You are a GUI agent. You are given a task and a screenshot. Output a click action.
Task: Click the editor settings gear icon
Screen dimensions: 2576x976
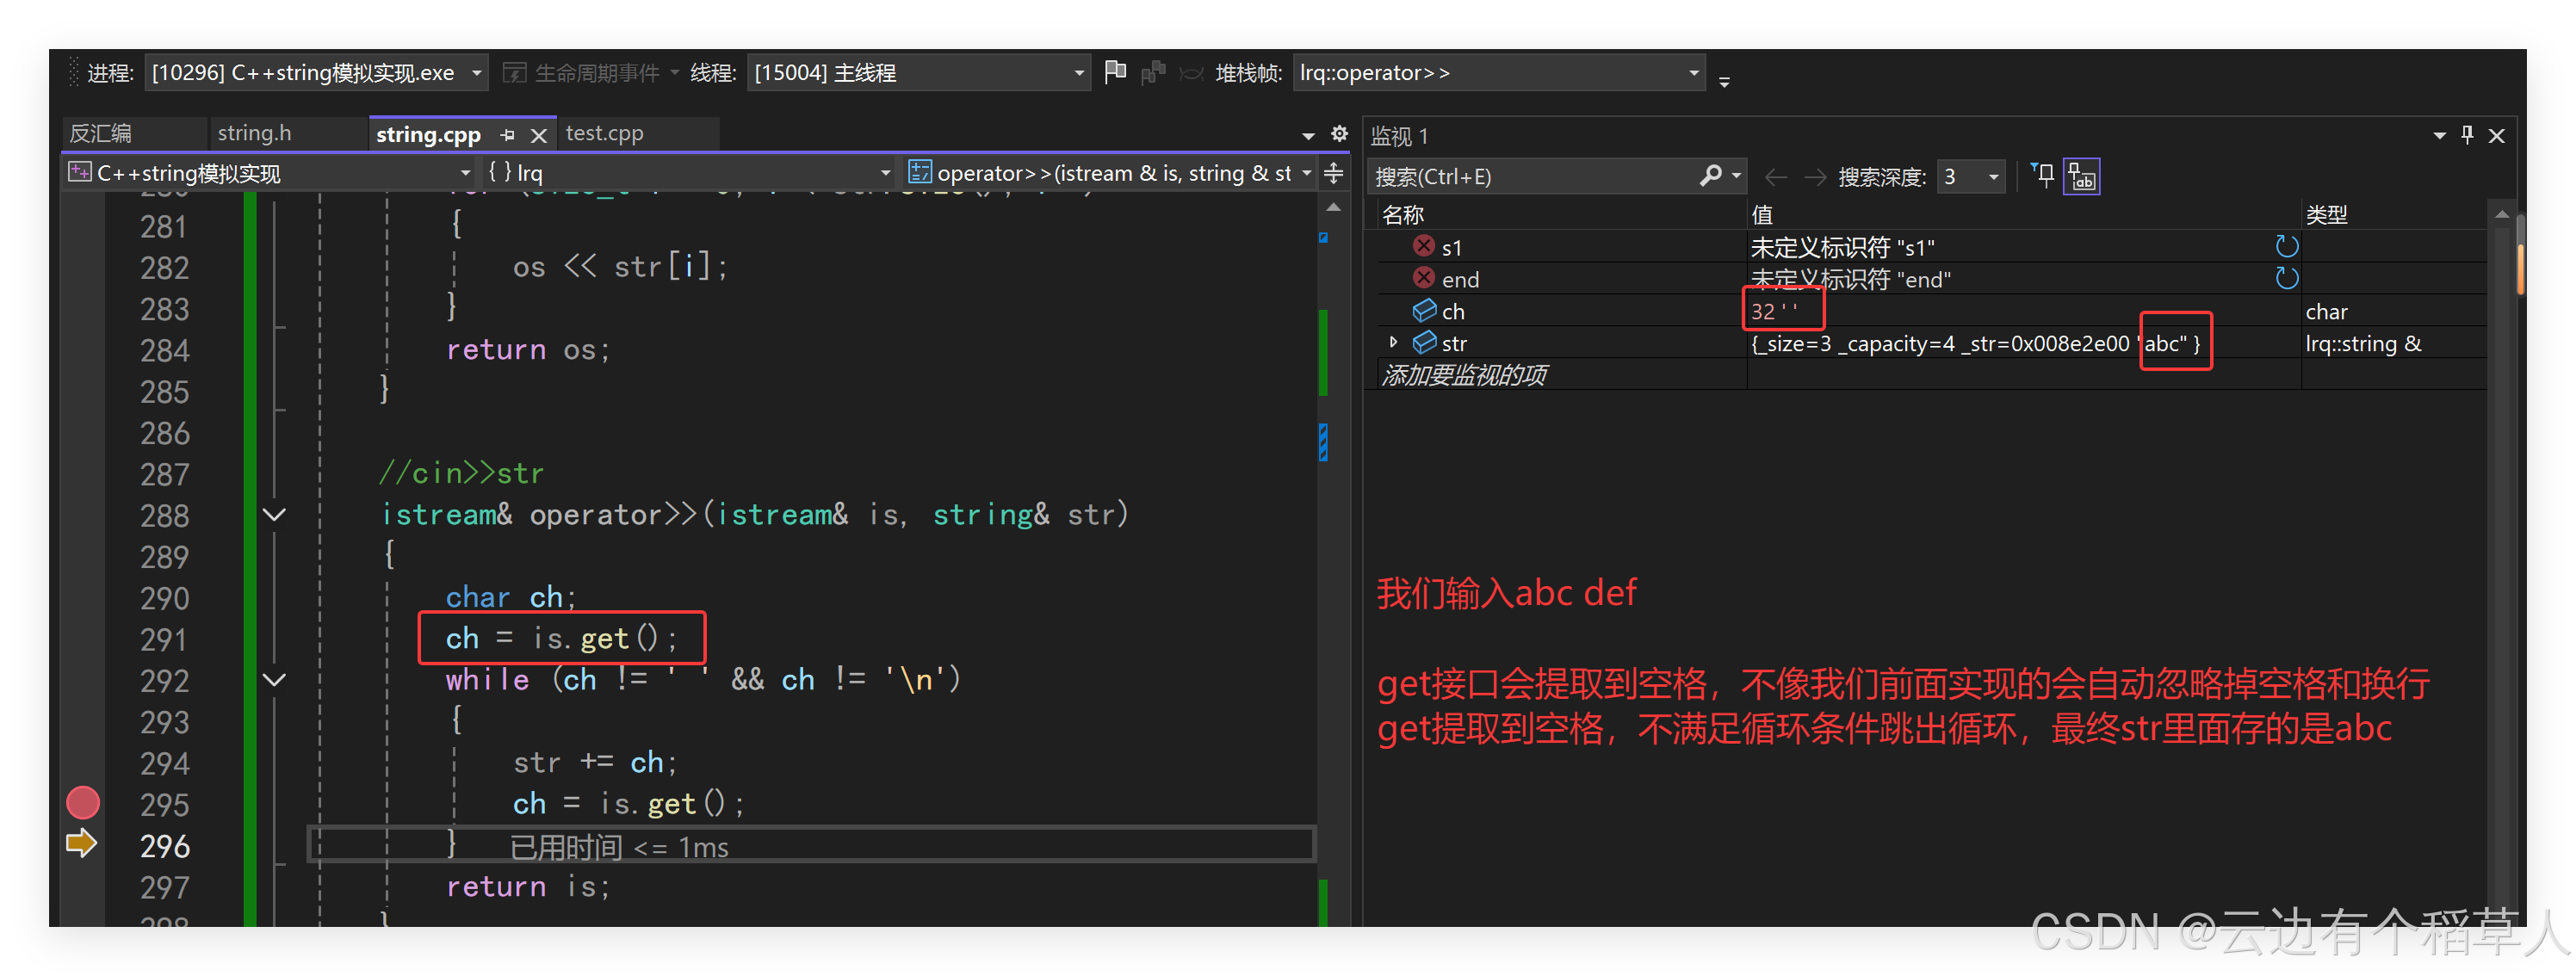pyautogui.click(x=1339, y=134)
